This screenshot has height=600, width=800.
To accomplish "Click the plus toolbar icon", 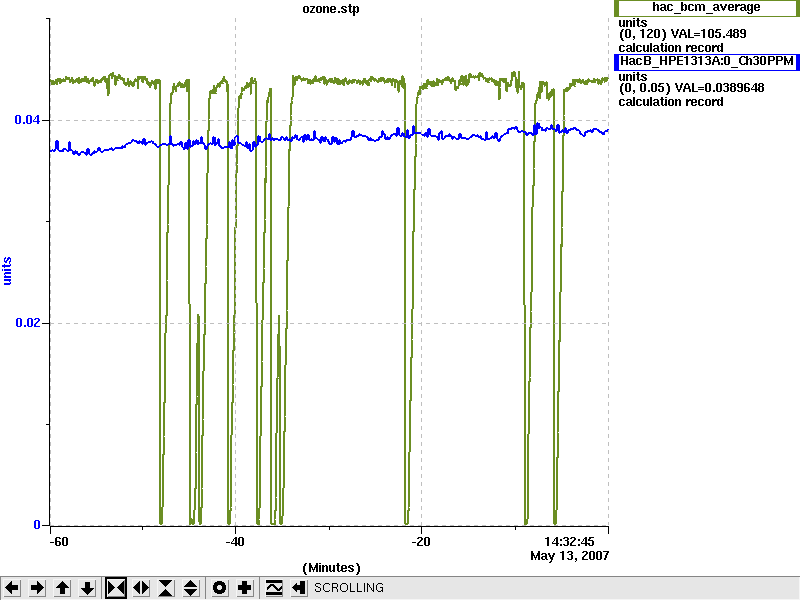I will tap(244, 588).
